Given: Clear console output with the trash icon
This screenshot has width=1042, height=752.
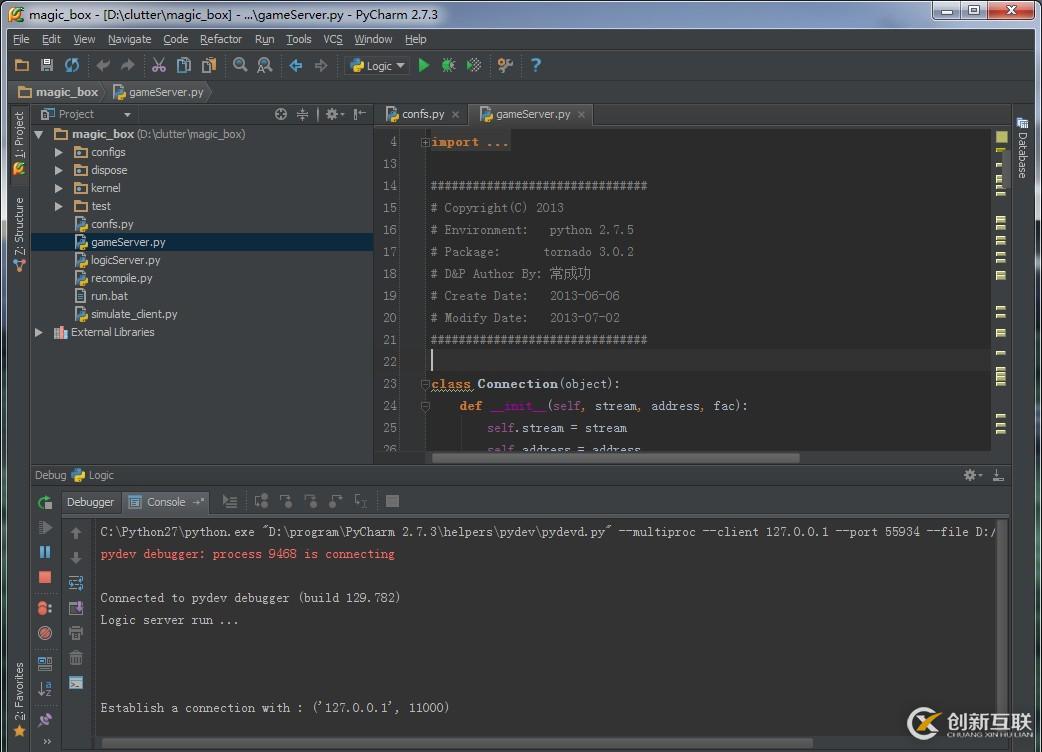Looking at the screenshot, I should pyautogui.click(x=76, y=657).
